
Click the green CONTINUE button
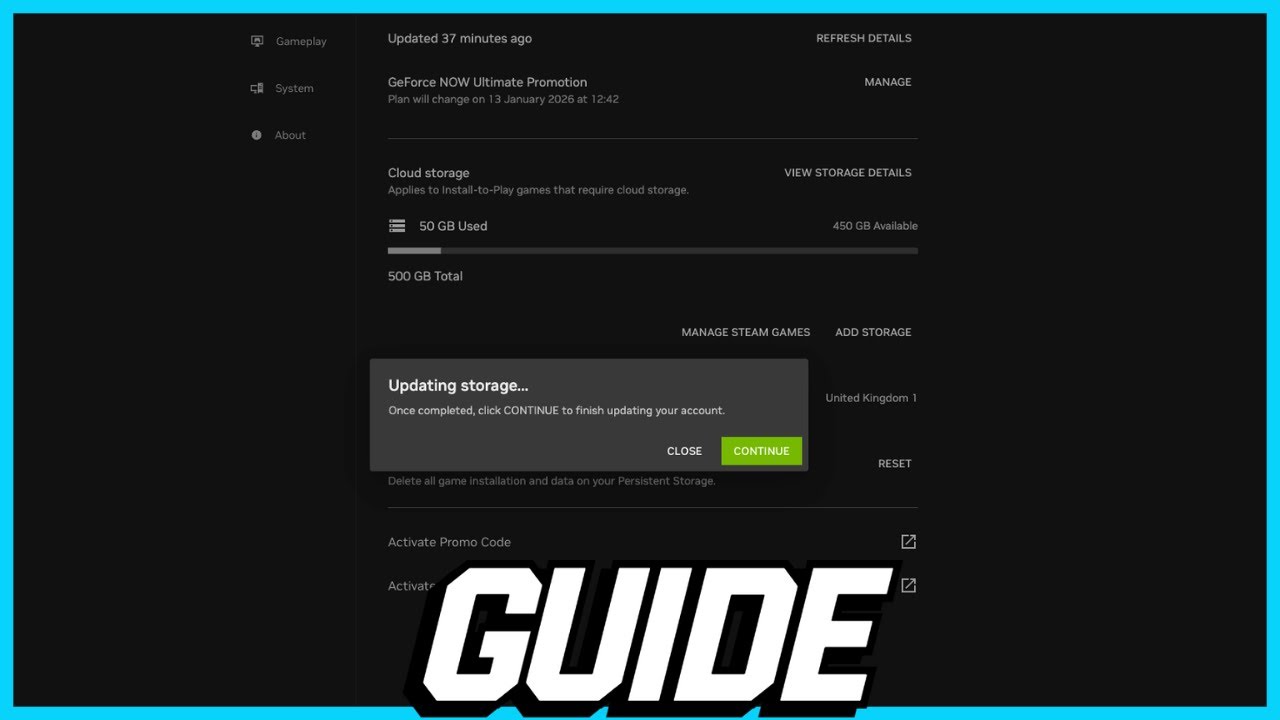(762, 451)
